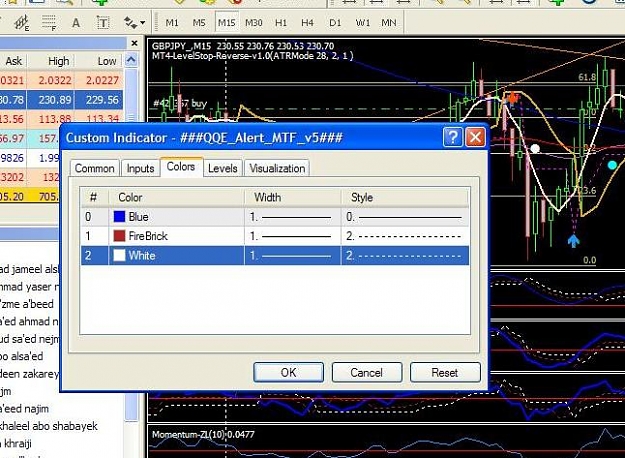
Task: Open the Common tab
Action: point(94,168)
